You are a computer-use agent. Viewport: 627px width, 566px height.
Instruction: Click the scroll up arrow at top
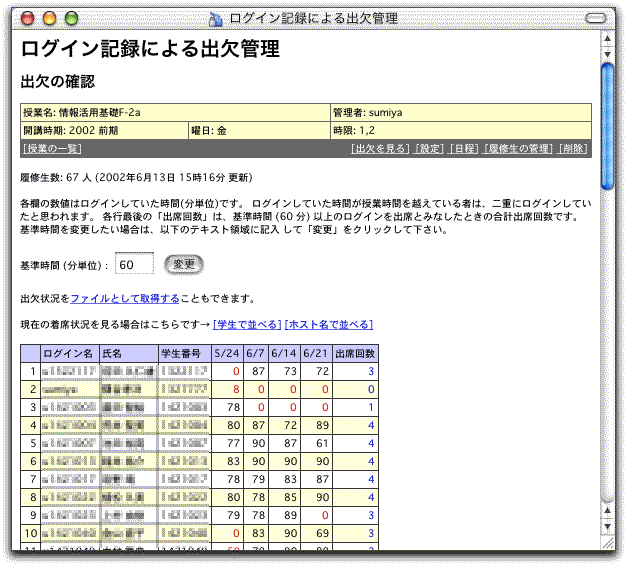[x=607, y=39]
